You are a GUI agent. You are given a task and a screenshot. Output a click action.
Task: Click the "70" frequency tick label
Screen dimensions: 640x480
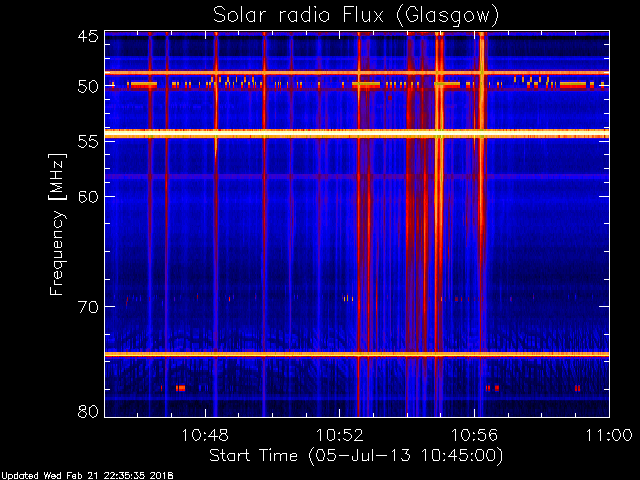tap(88, 307)
